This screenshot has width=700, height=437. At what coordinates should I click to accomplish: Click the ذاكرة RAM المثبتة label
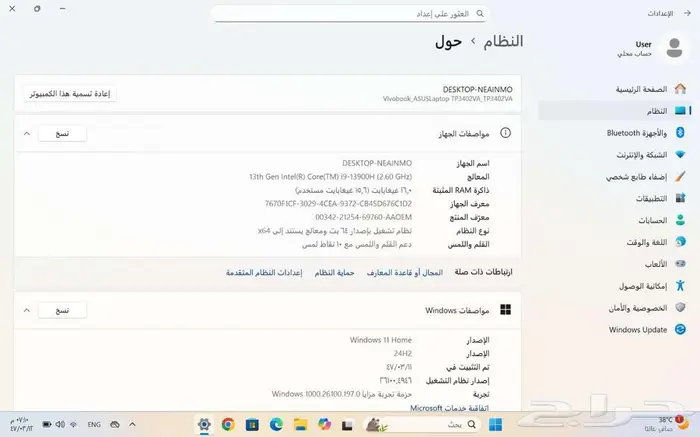point(461,190)
